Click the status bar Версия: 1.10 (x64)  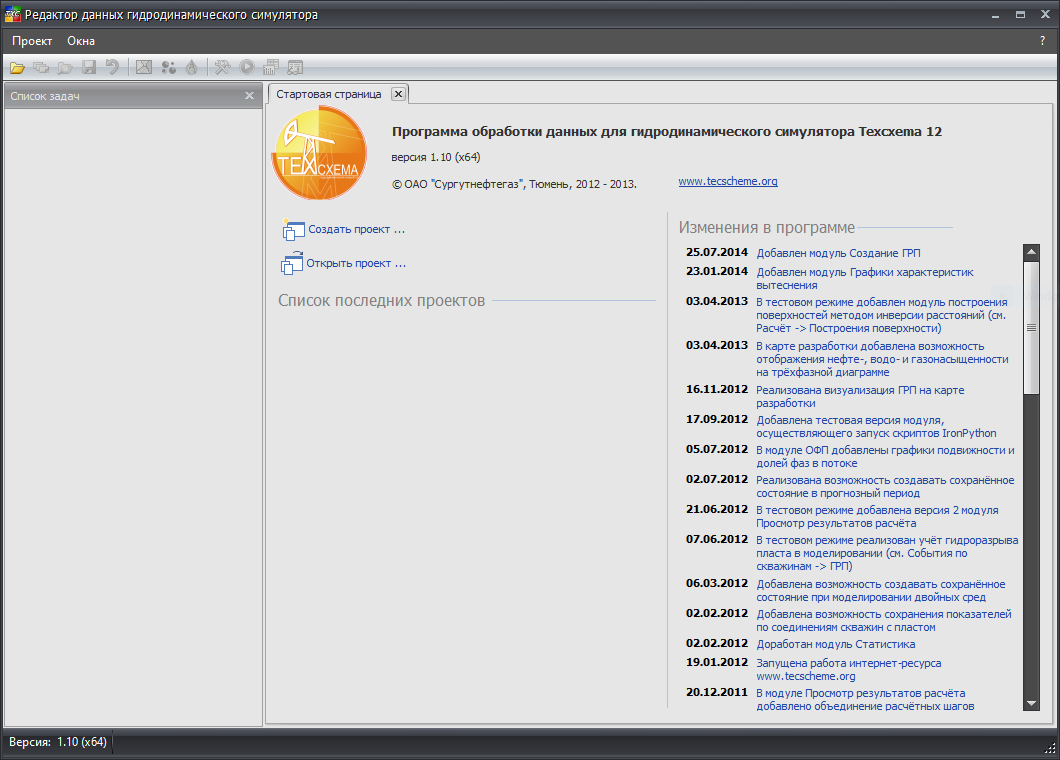[57, 742]
